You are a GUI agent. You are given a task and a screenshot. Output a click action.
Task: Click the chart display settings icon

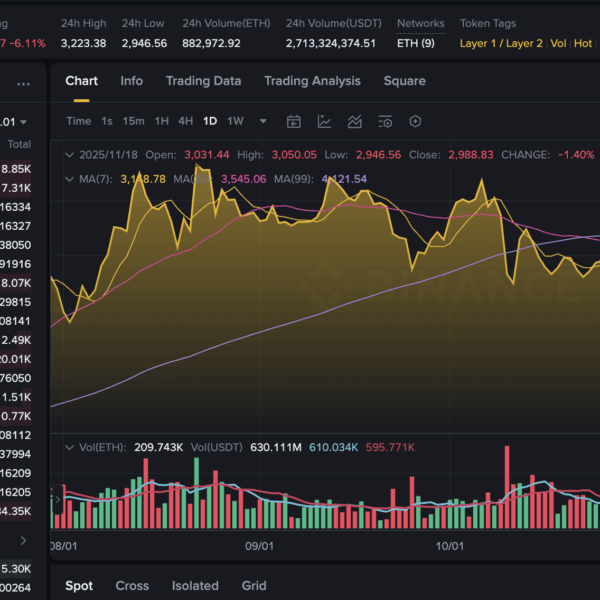click(x=385, y=121)
